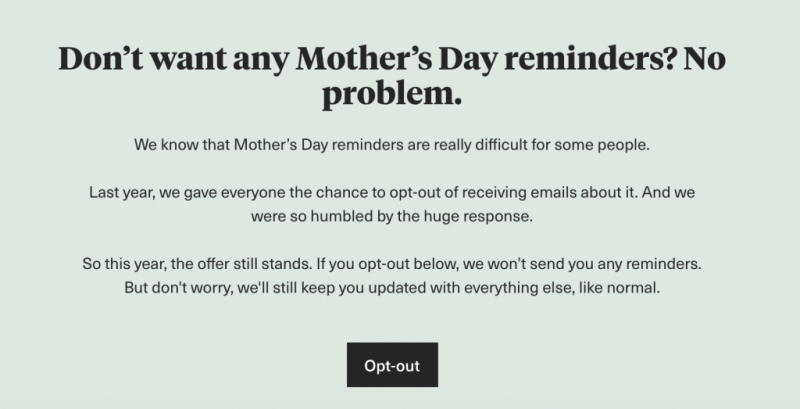Click the sentence about reminders being really difficult

[x=392, y=145]
